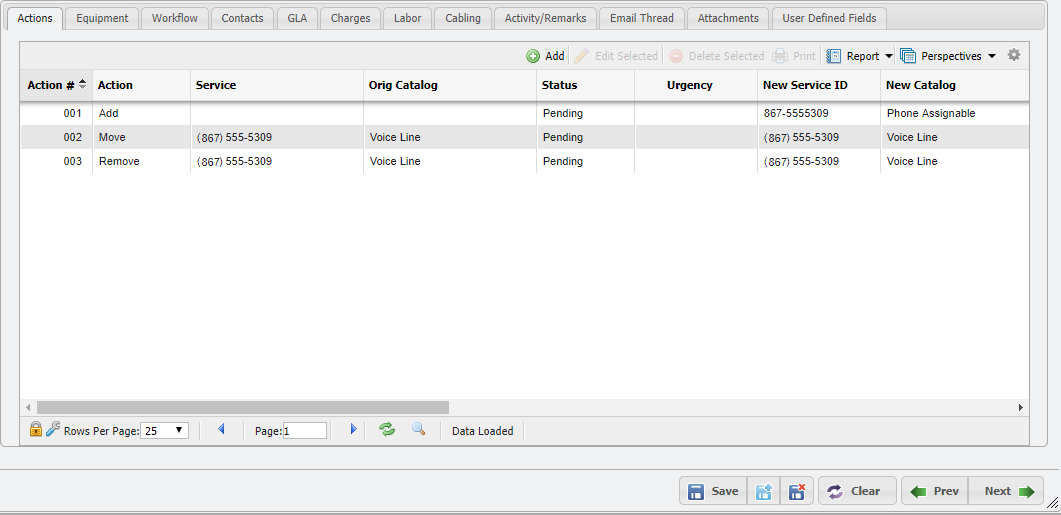Click the padlock icon in grid footer
1061x515 pixels.
(x=36, y=430)
